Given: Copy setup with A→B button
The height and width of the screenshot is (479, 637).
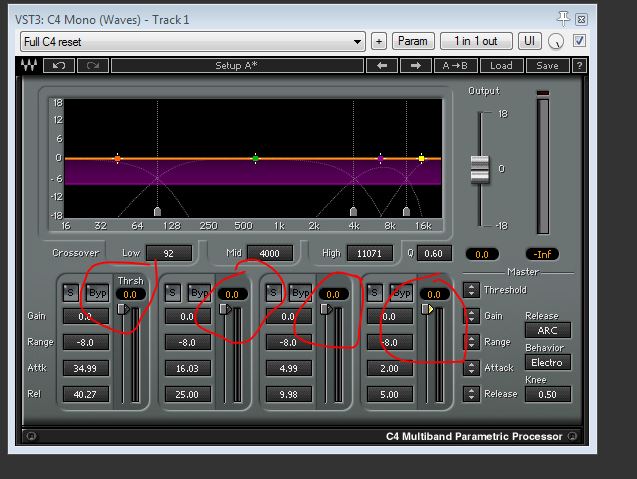Looking at the screenshot, I should click(455, 65).
